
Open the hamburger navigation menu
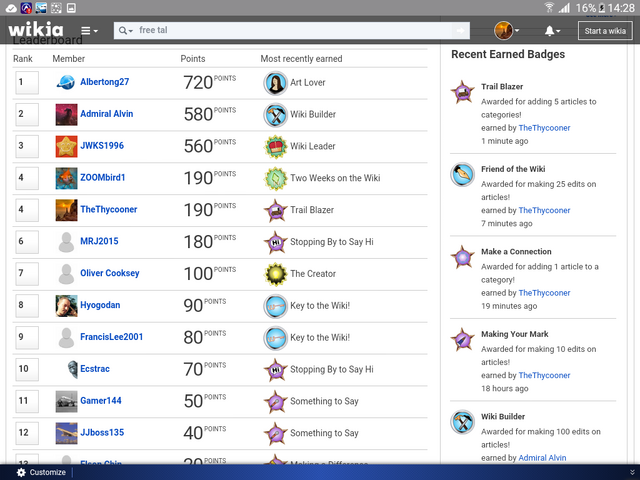click(89, 31)
